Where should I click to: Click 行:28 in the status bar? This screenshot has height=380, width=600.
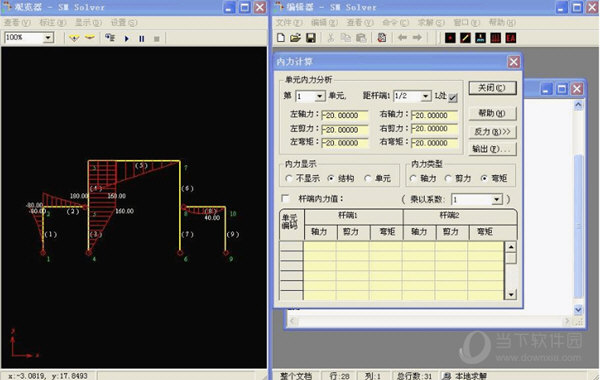point(339,376)
